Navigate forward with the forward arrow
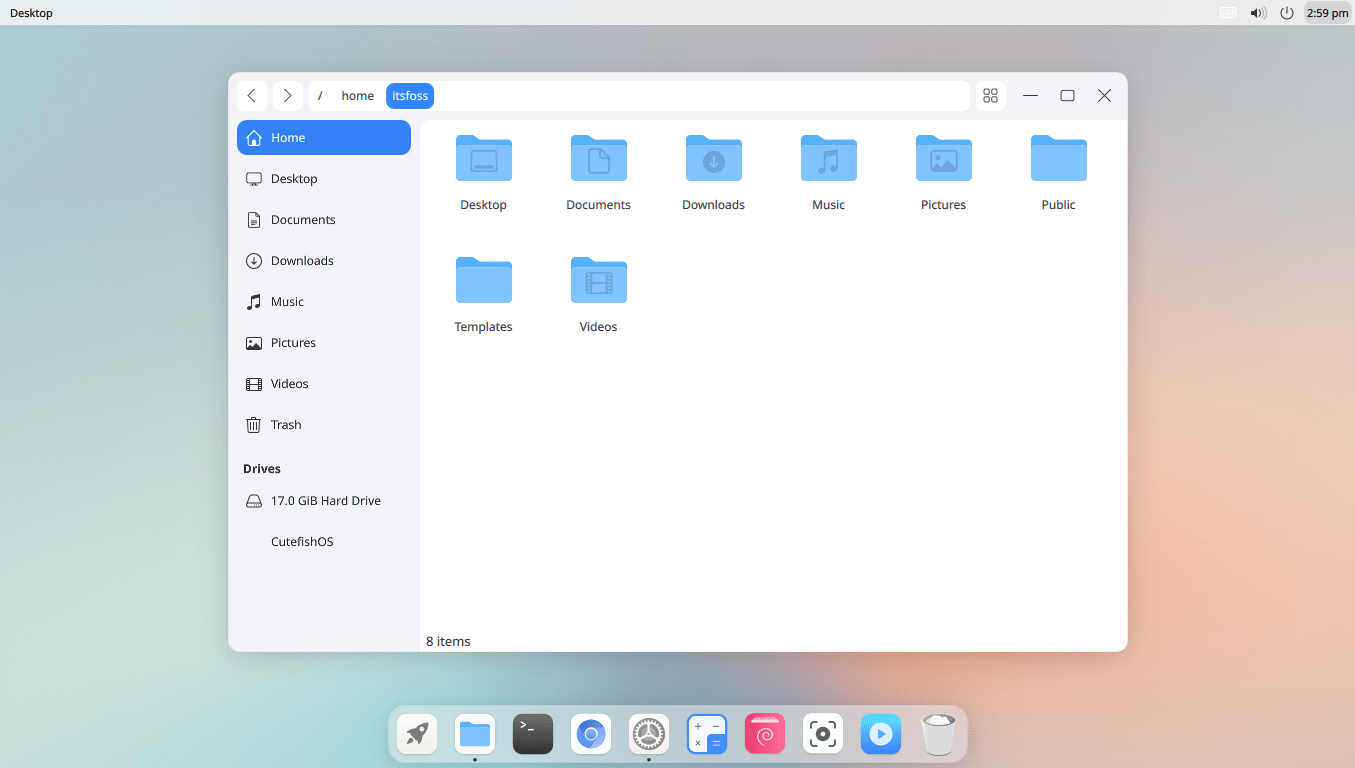Viewport: 1355px width, 768px height. pyautogui.click(x=287, y=95)
